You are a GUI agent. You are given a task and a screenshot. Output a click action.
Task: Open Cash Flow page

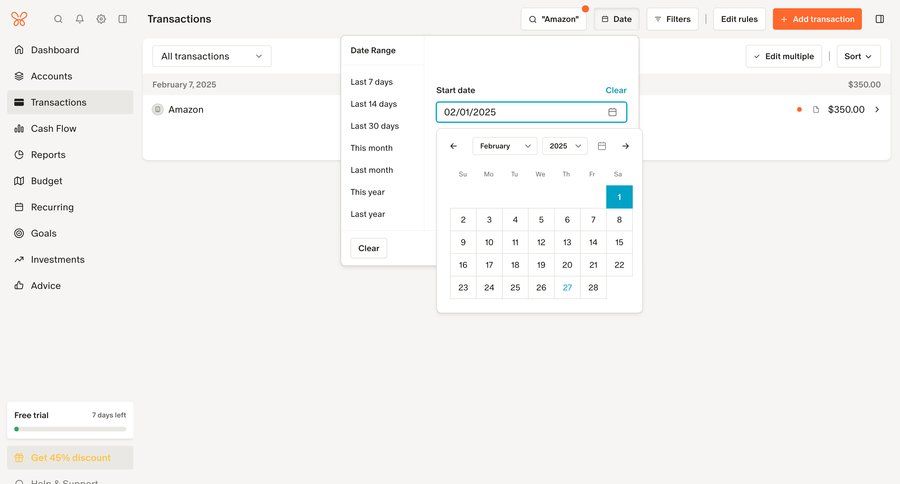70,129
